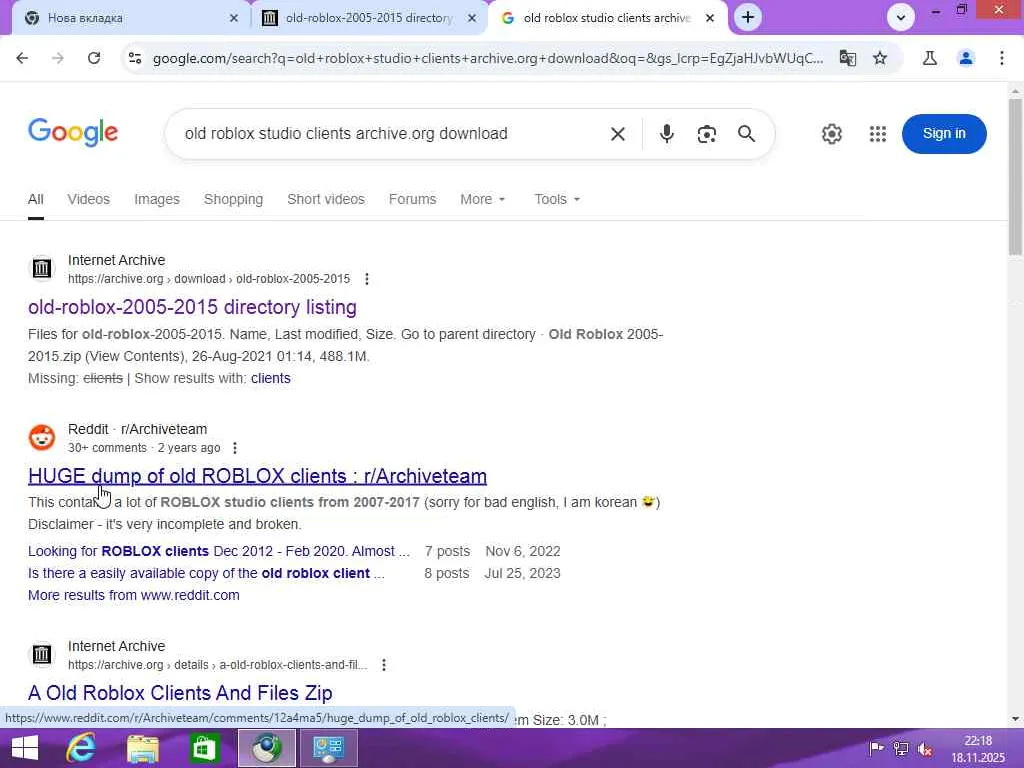Switch to old-roblox-2005-2015 directory tab

369,18
